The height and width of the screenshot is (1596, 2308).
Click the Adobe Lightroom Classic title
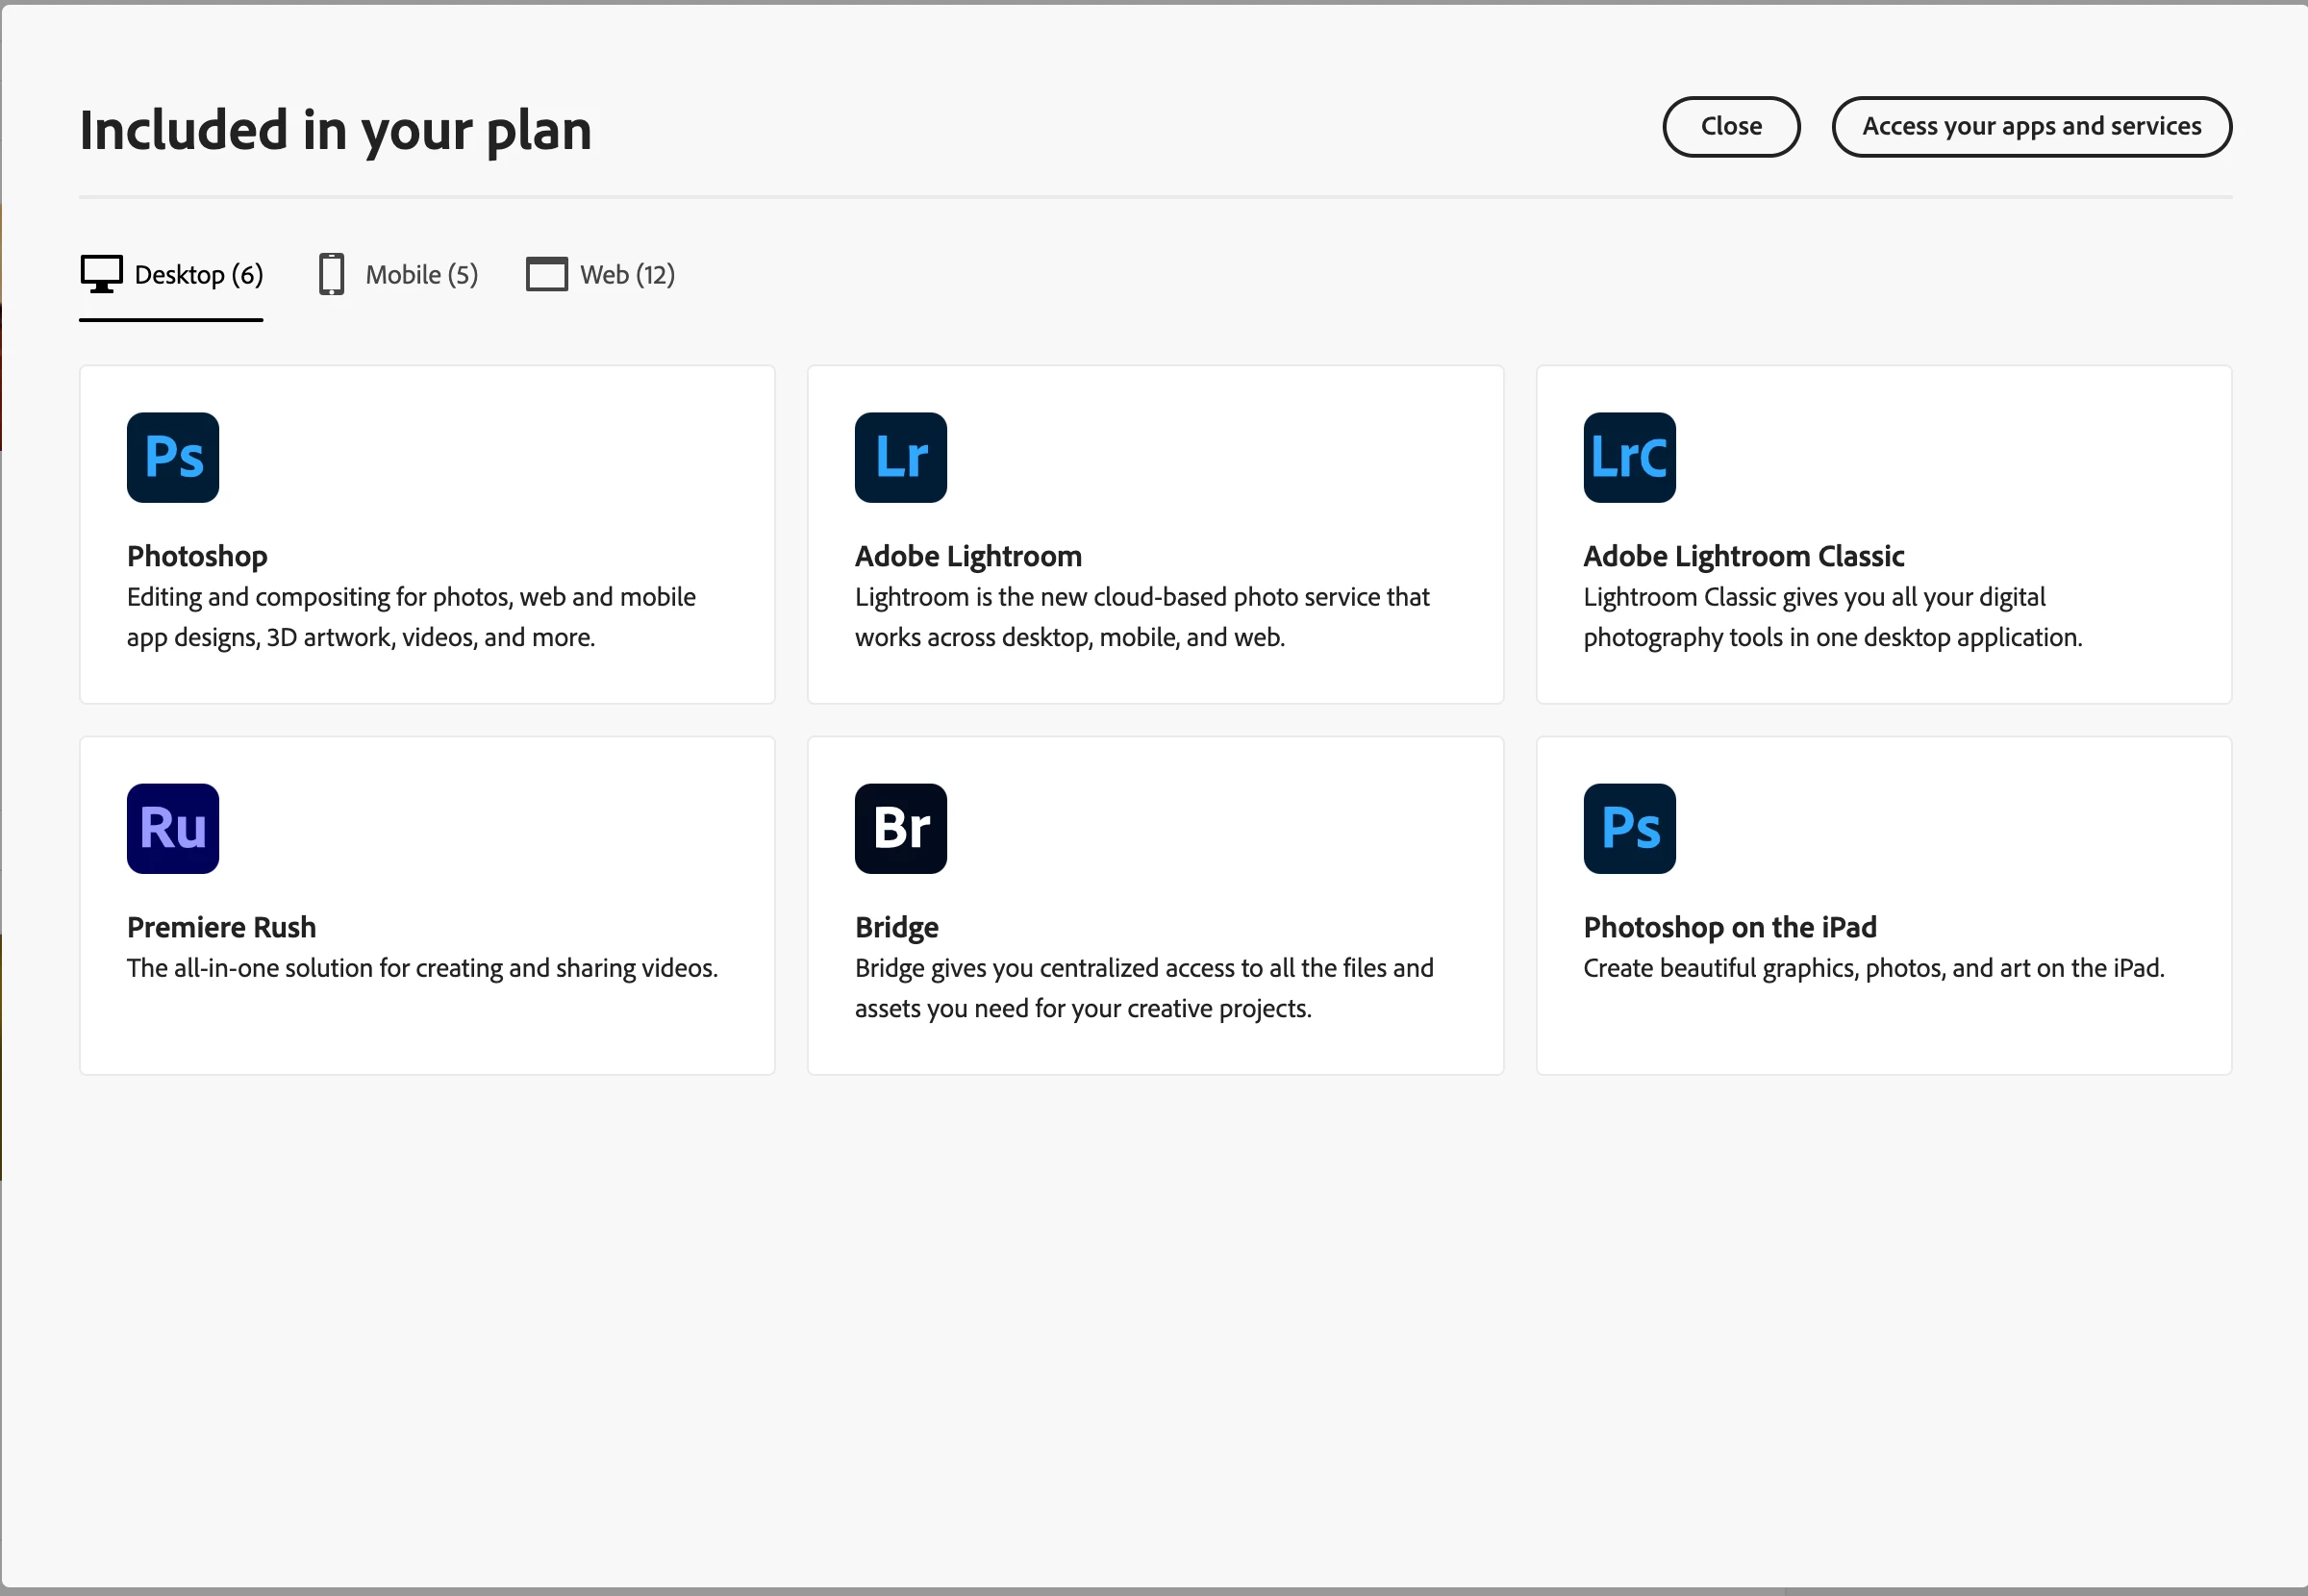point(1743,556)
